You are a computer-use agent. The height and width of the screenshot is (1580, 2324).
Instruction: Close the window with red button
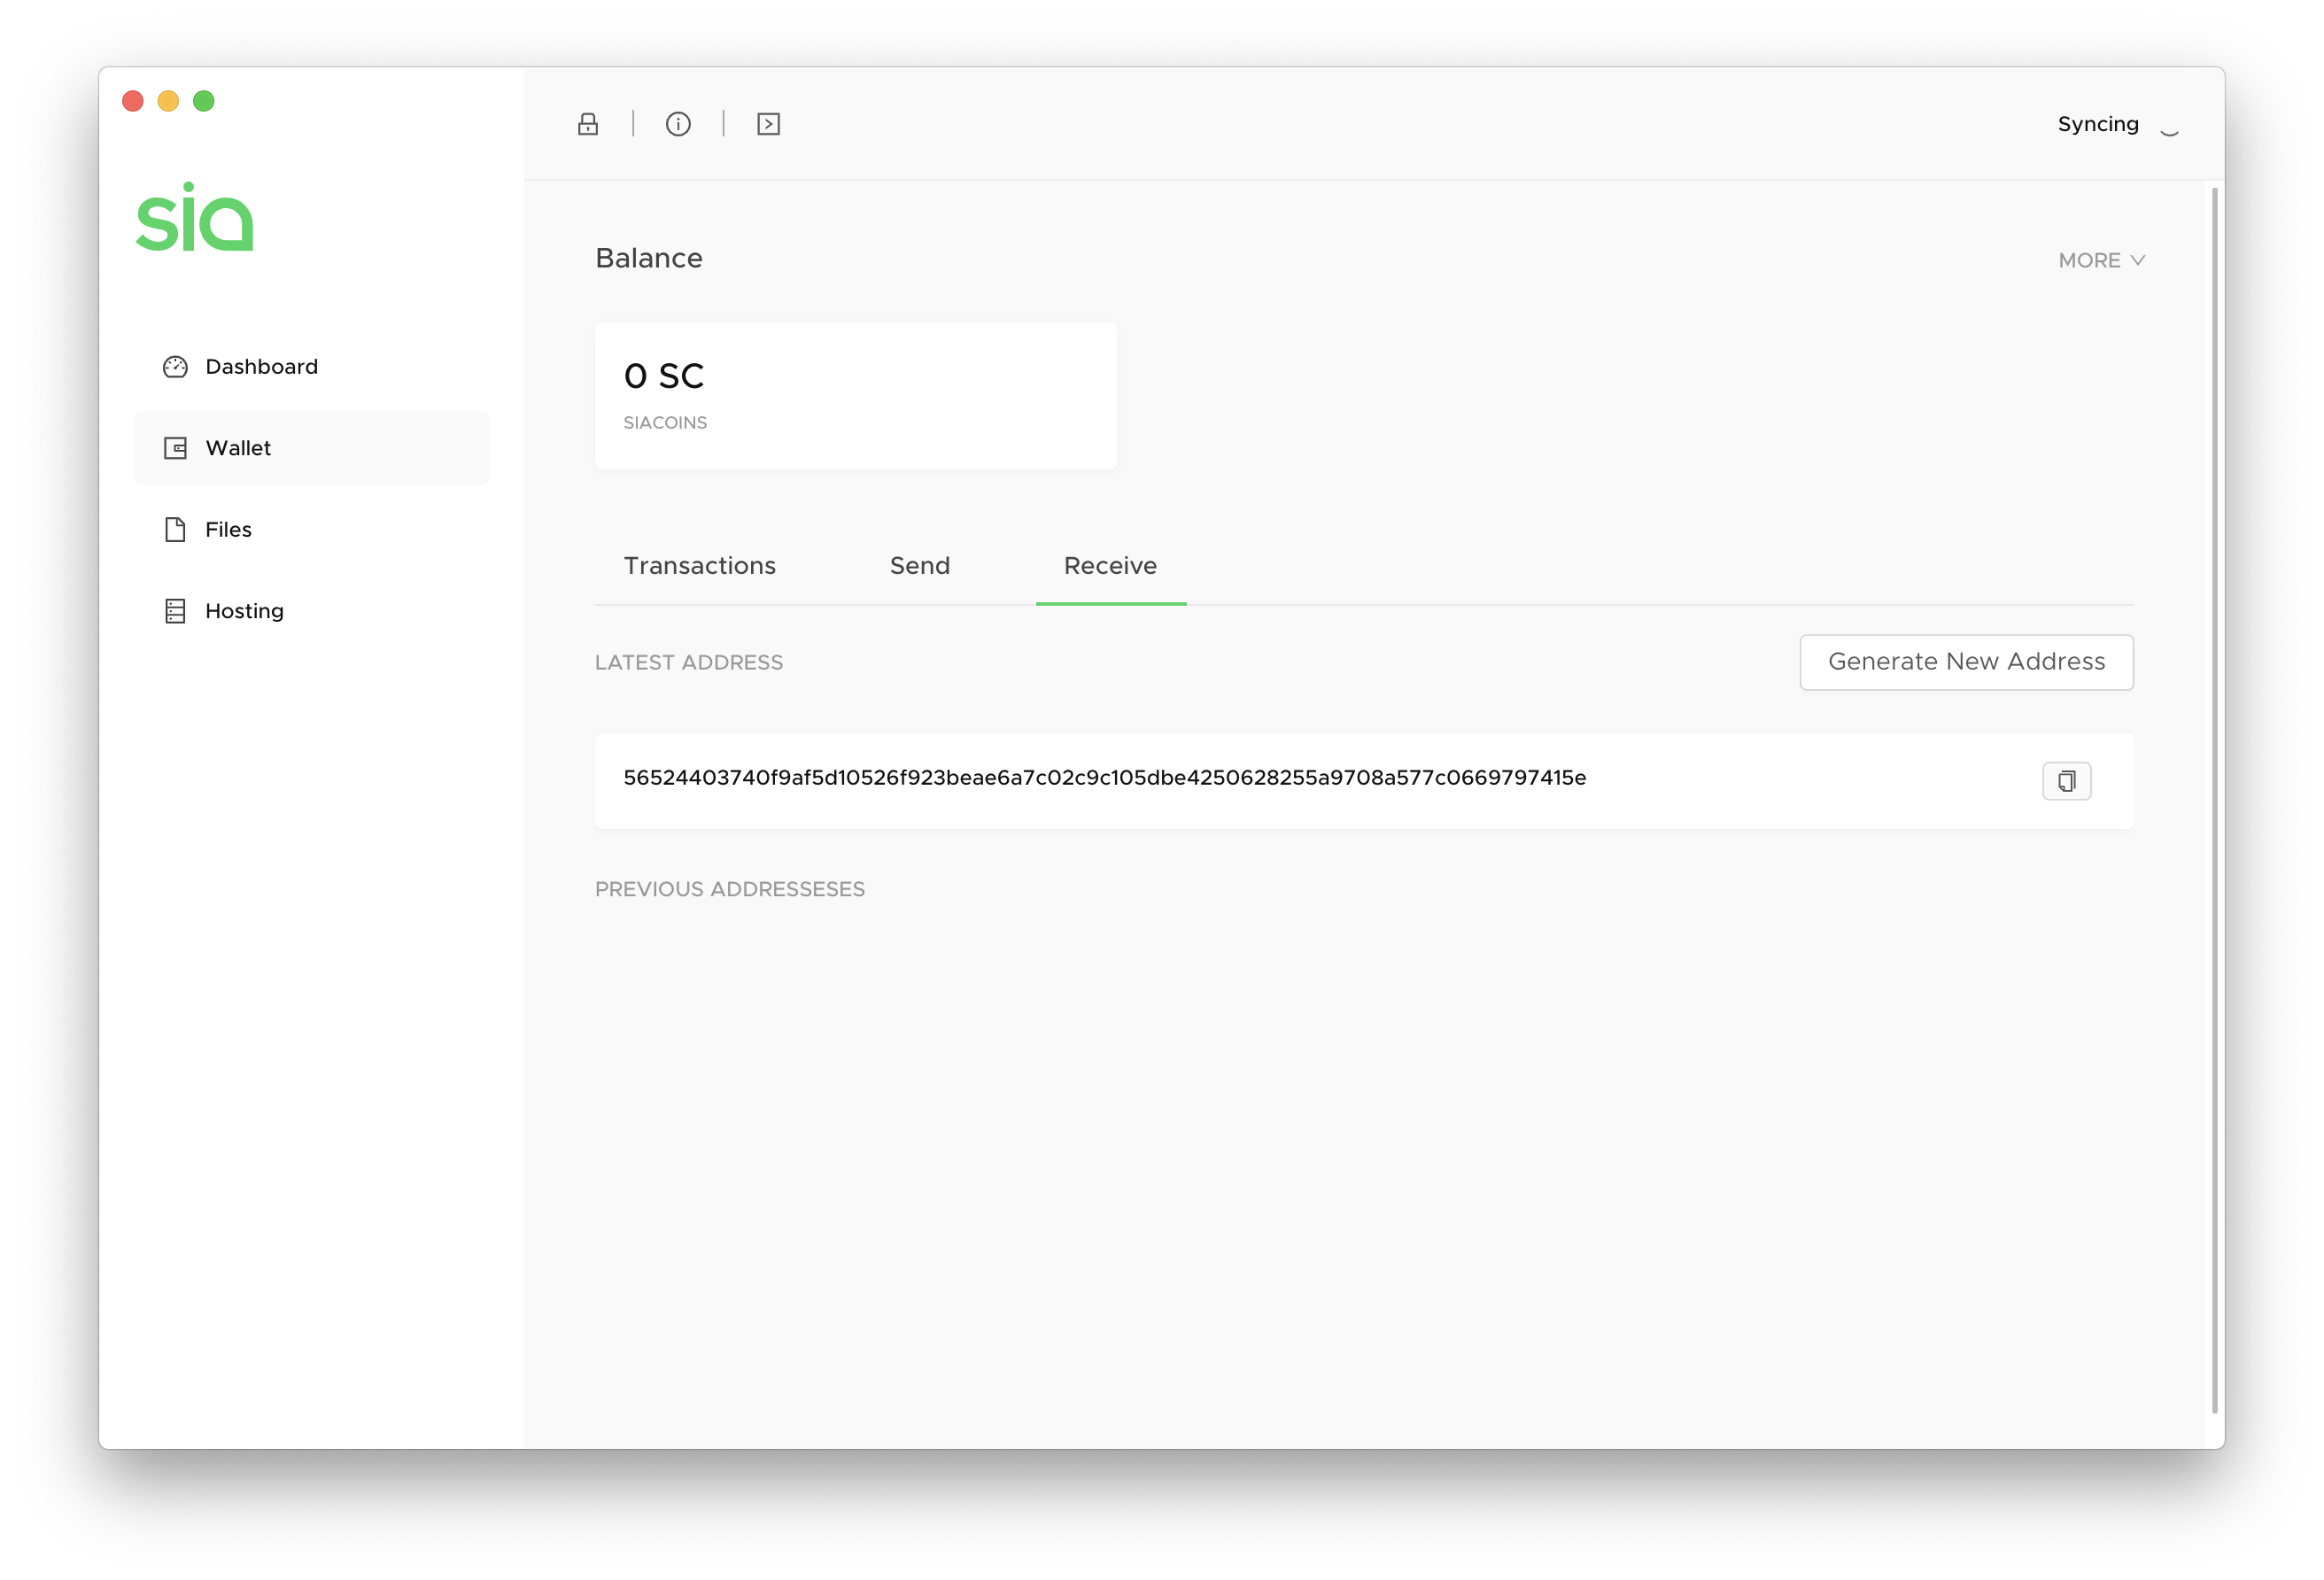(133, 101)
